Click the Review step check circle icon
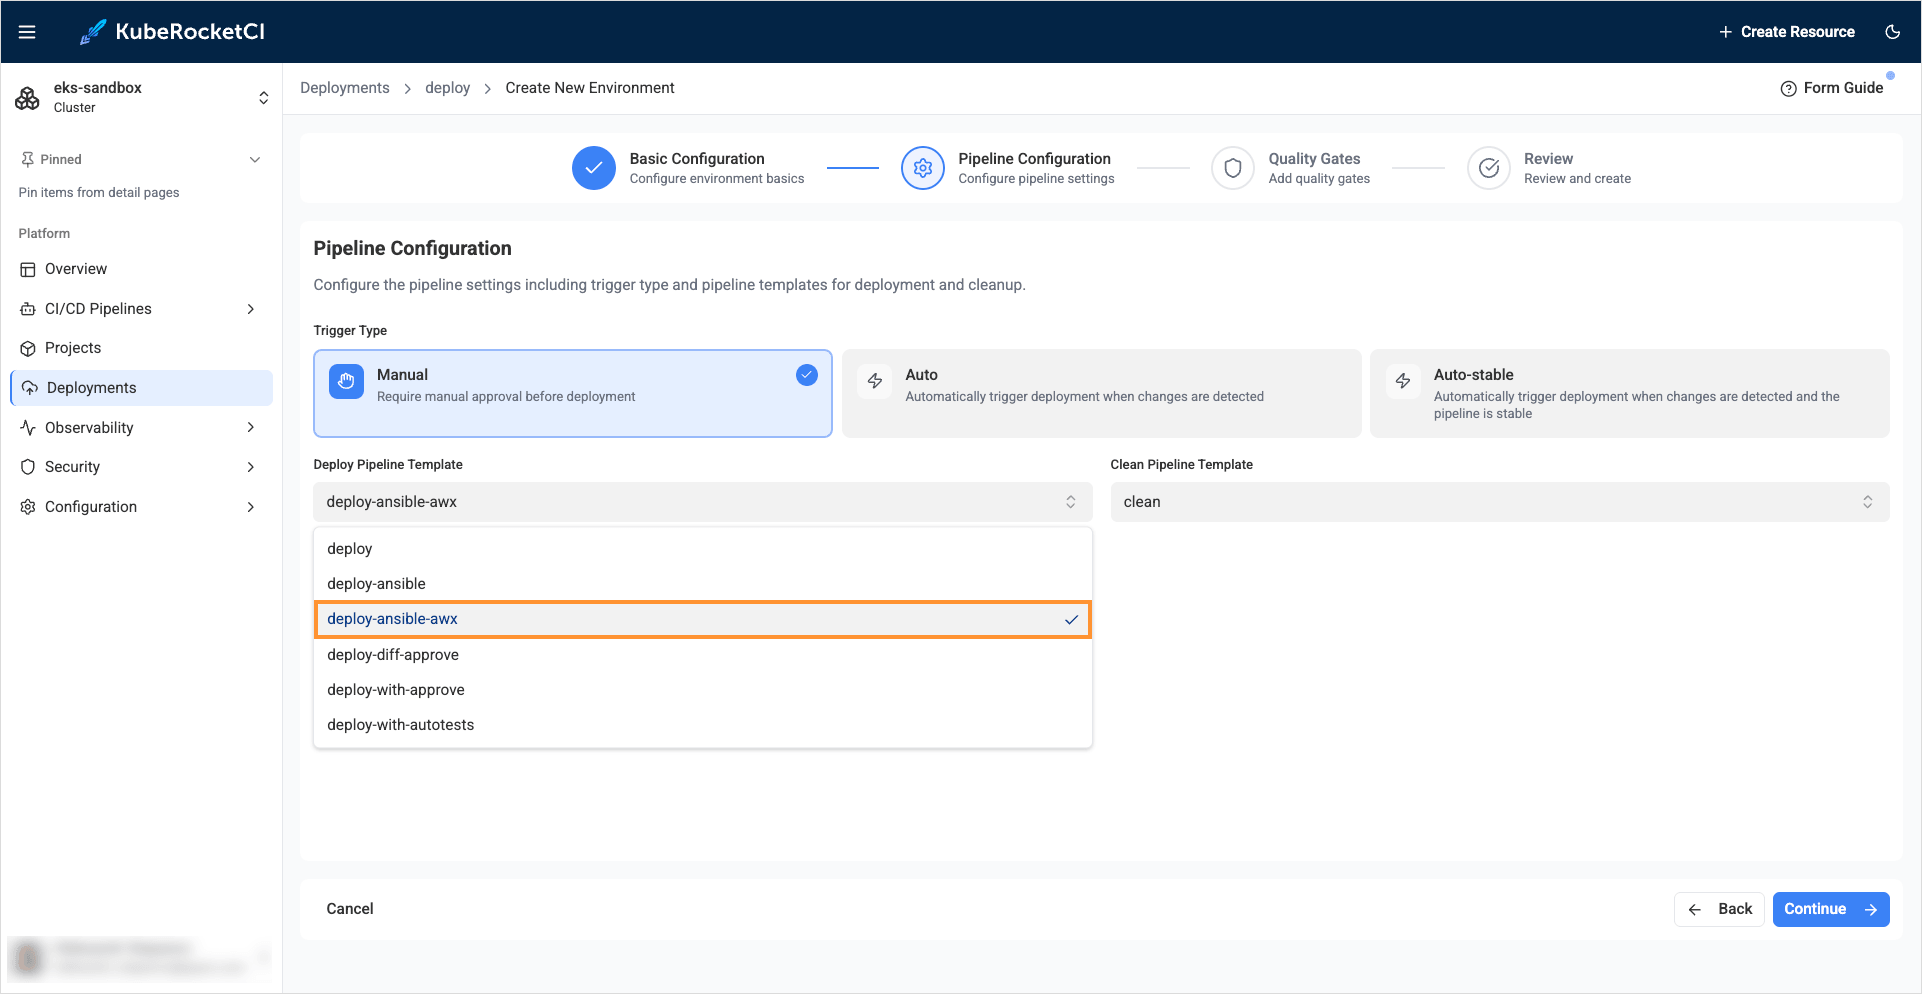The height and width of the screenshot is (994, 1922). pyautogui.click(x=1489, y=168)
